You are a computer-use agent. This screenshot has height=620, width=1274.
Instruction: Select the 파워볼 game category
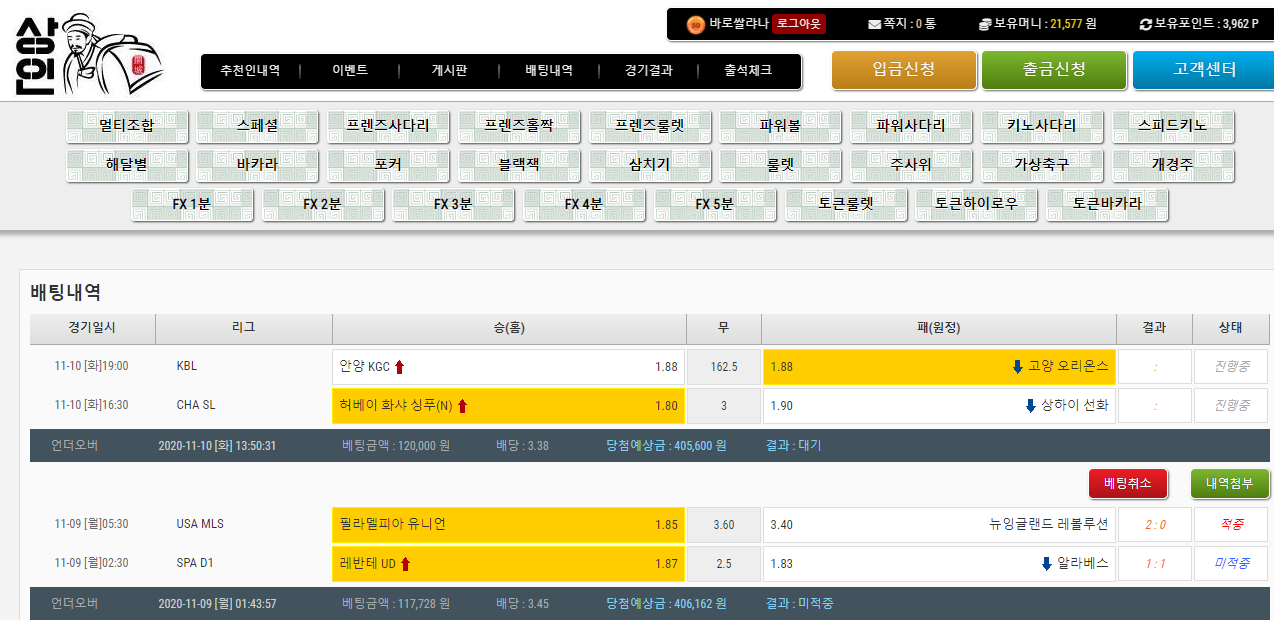pos(780,126)
